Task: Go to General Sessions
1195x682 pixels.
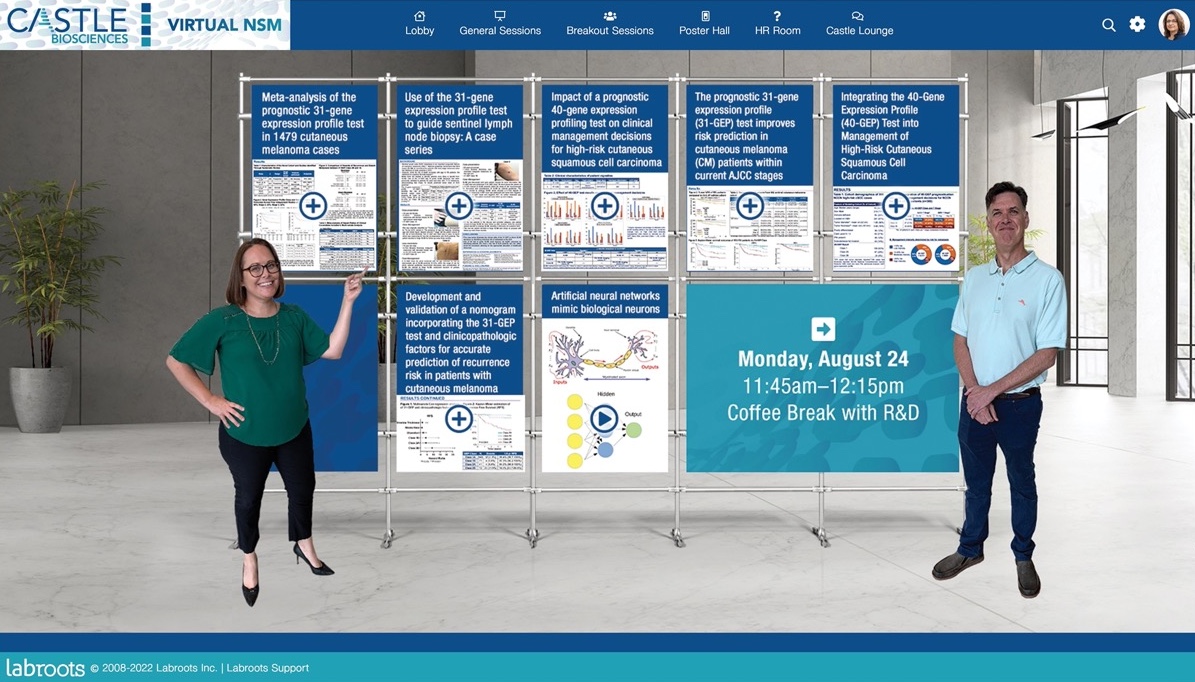Action: (500, 24)
